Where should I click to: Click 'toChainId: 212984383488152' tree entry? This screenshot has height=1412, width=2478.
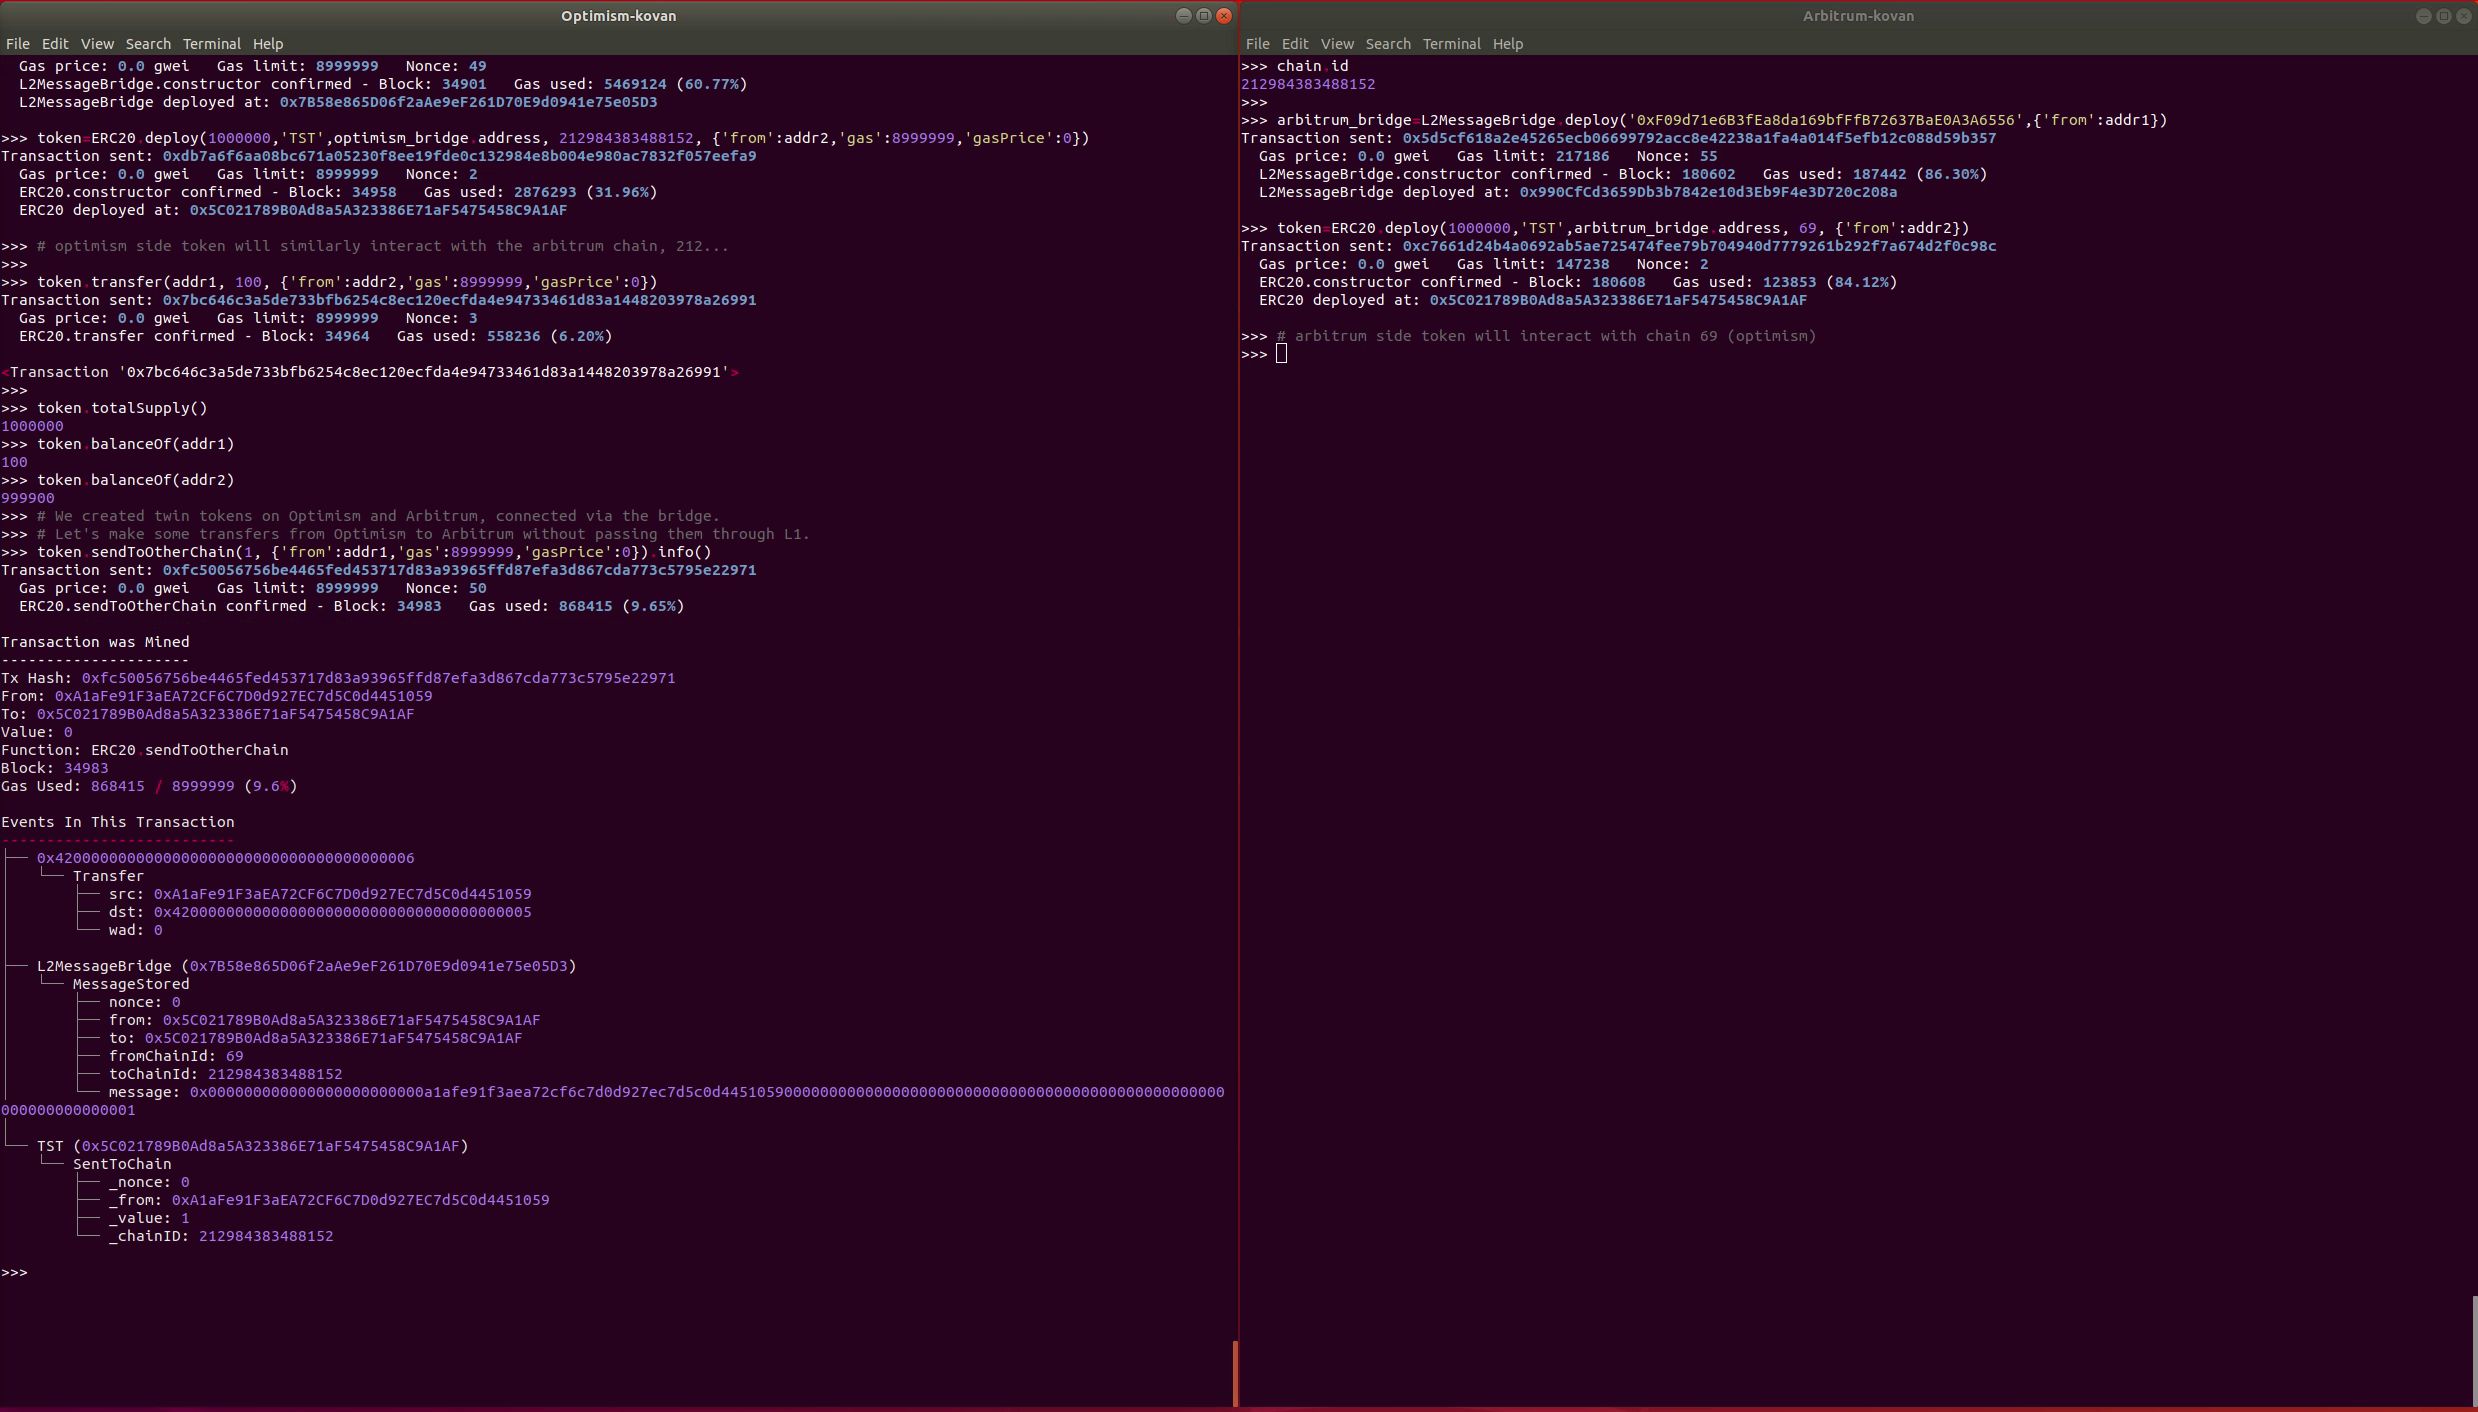225,1074
